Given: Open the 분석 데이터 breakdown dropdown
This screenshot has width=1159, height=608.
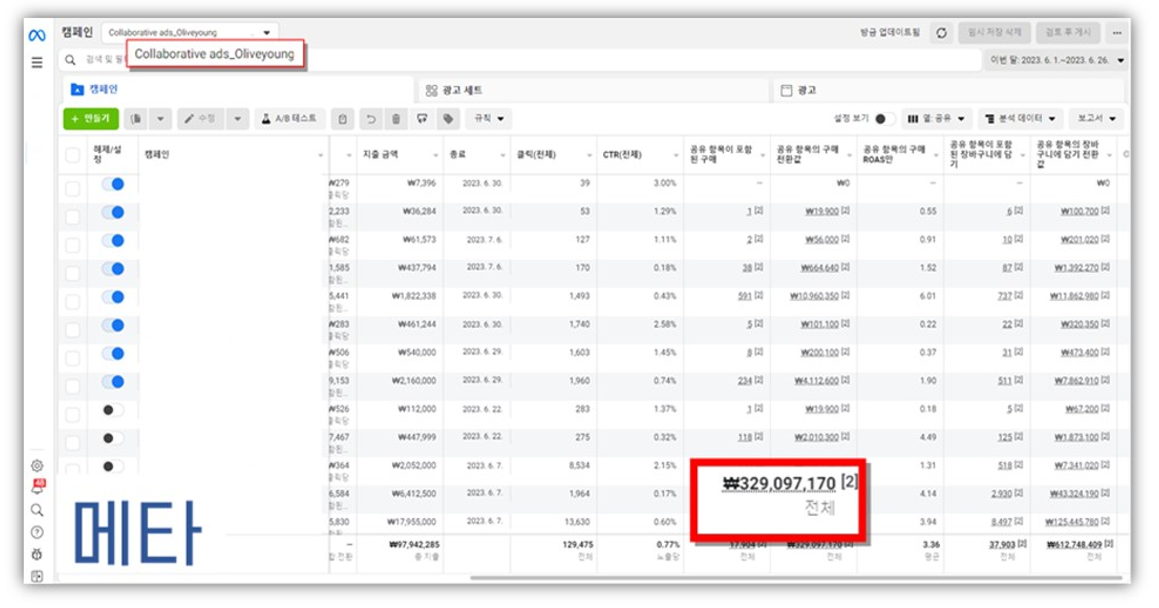Looking at the screenshot, I should (x=1020, y=118).
